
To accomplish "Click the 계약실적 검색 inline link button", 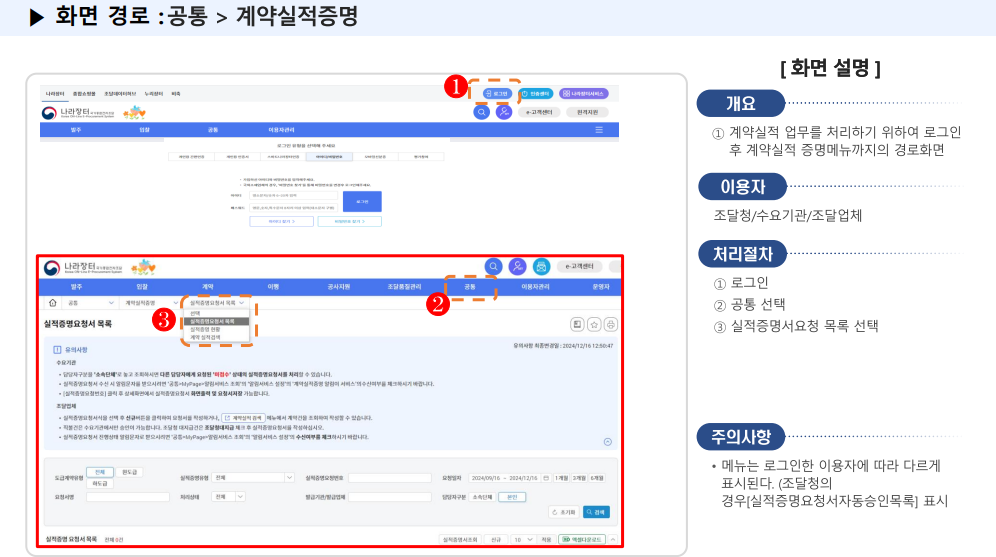I will 243,418.
